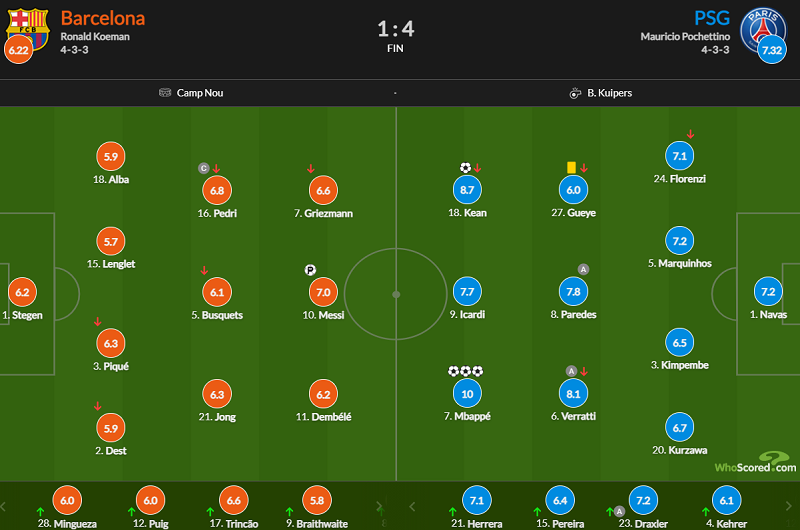Click Gueye's yellow card icon
The image size is (800, 530).
[x=571, y=167]
